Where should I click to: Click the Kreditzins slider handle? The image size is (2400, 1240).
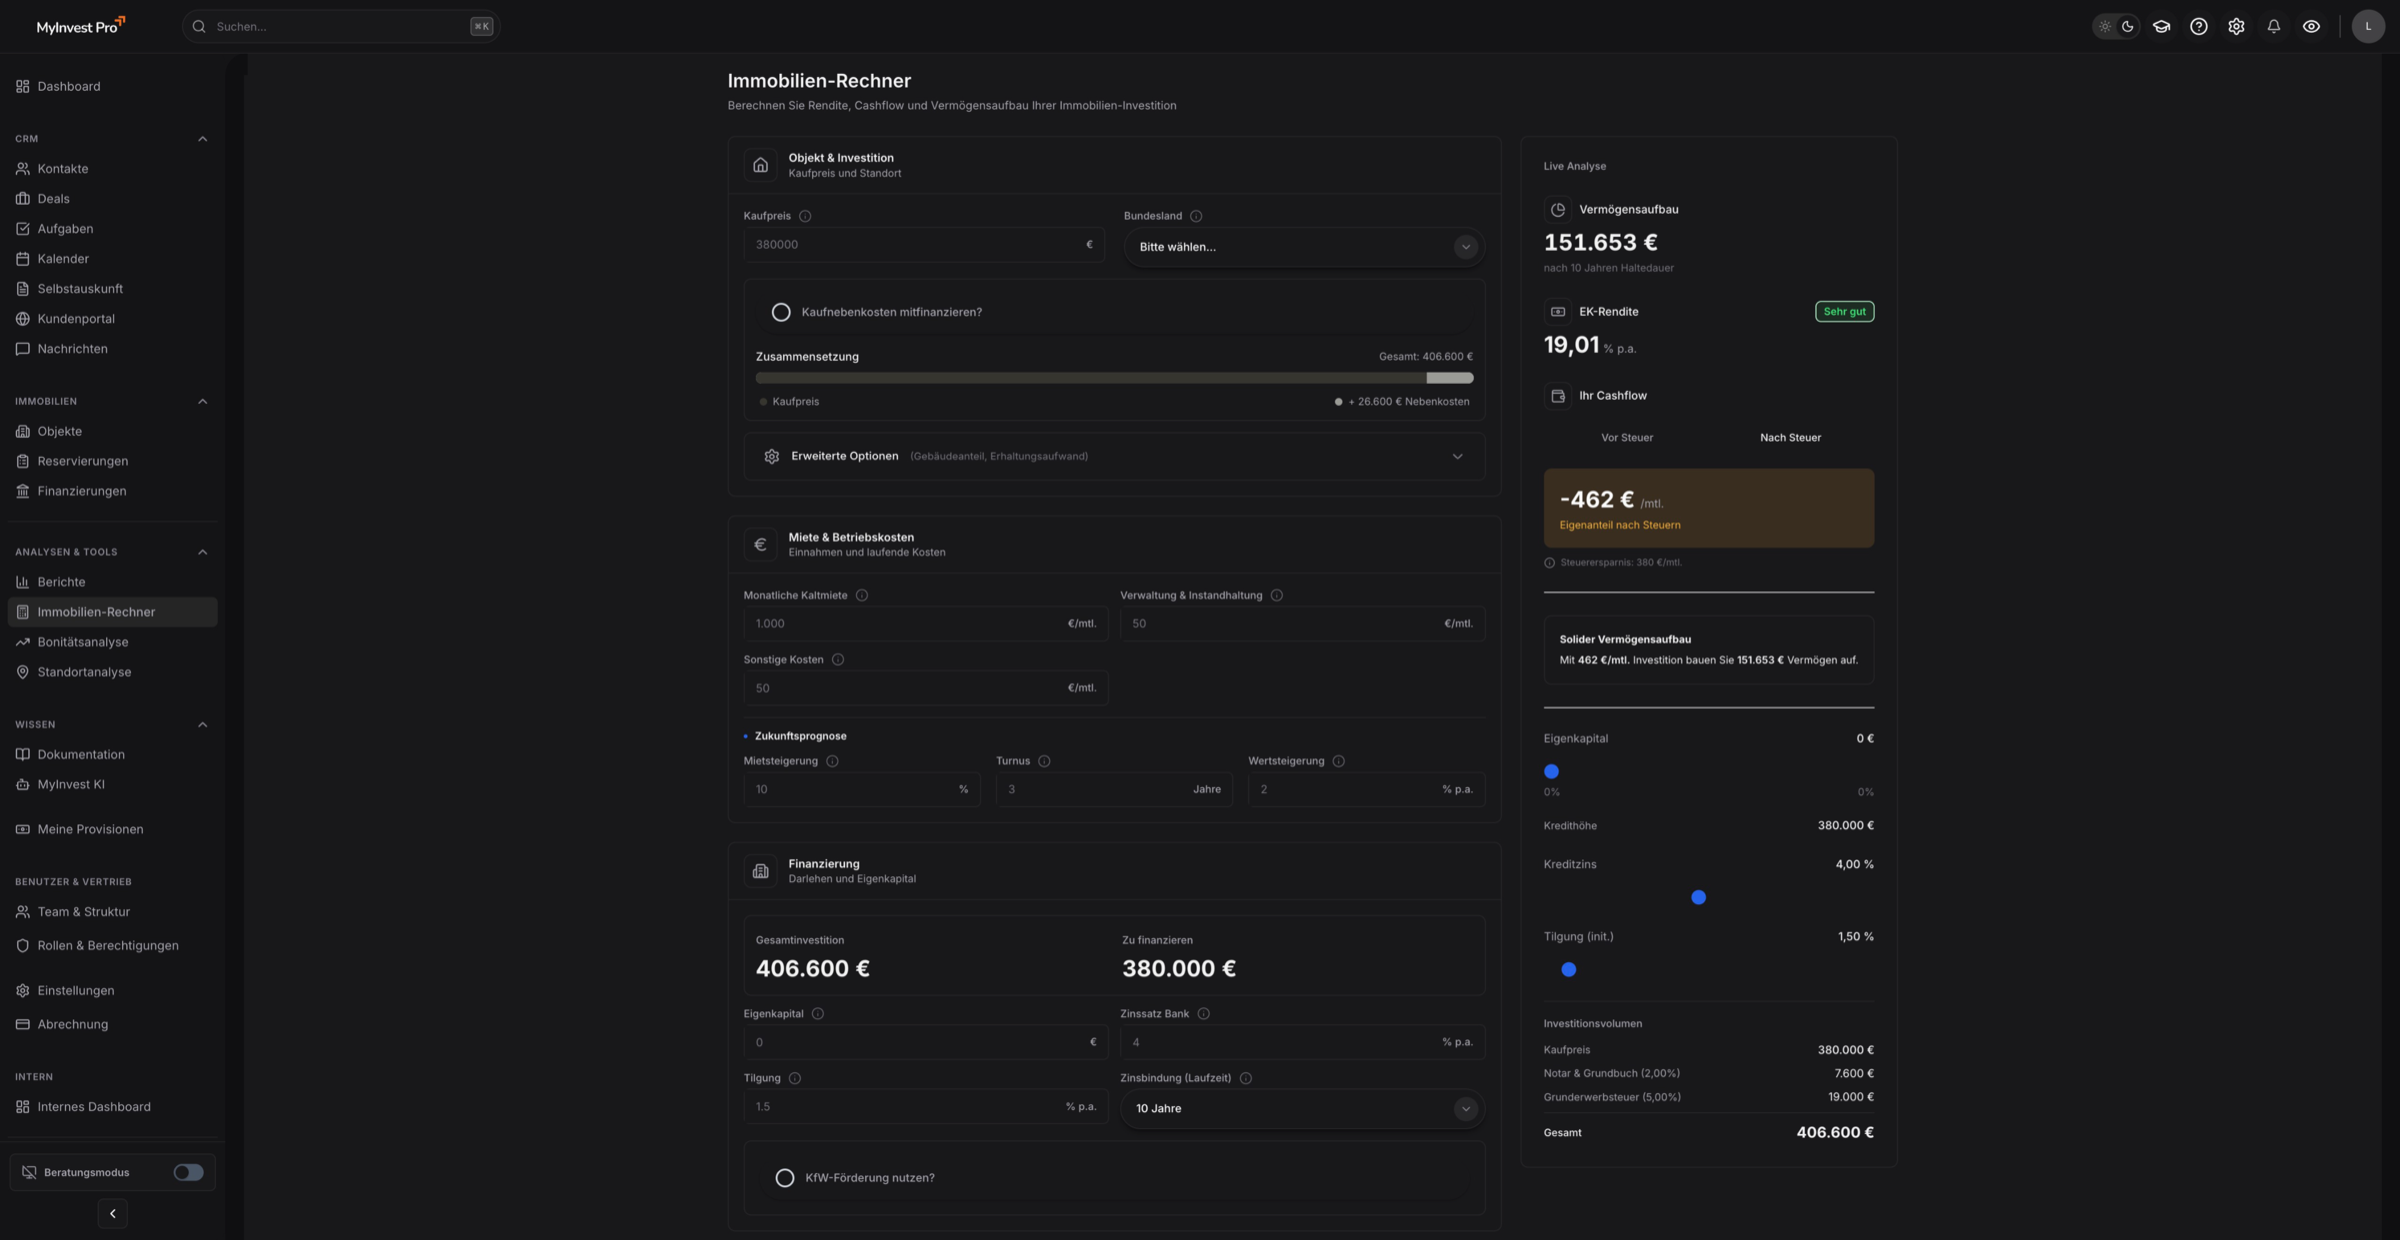(1698, 897)
